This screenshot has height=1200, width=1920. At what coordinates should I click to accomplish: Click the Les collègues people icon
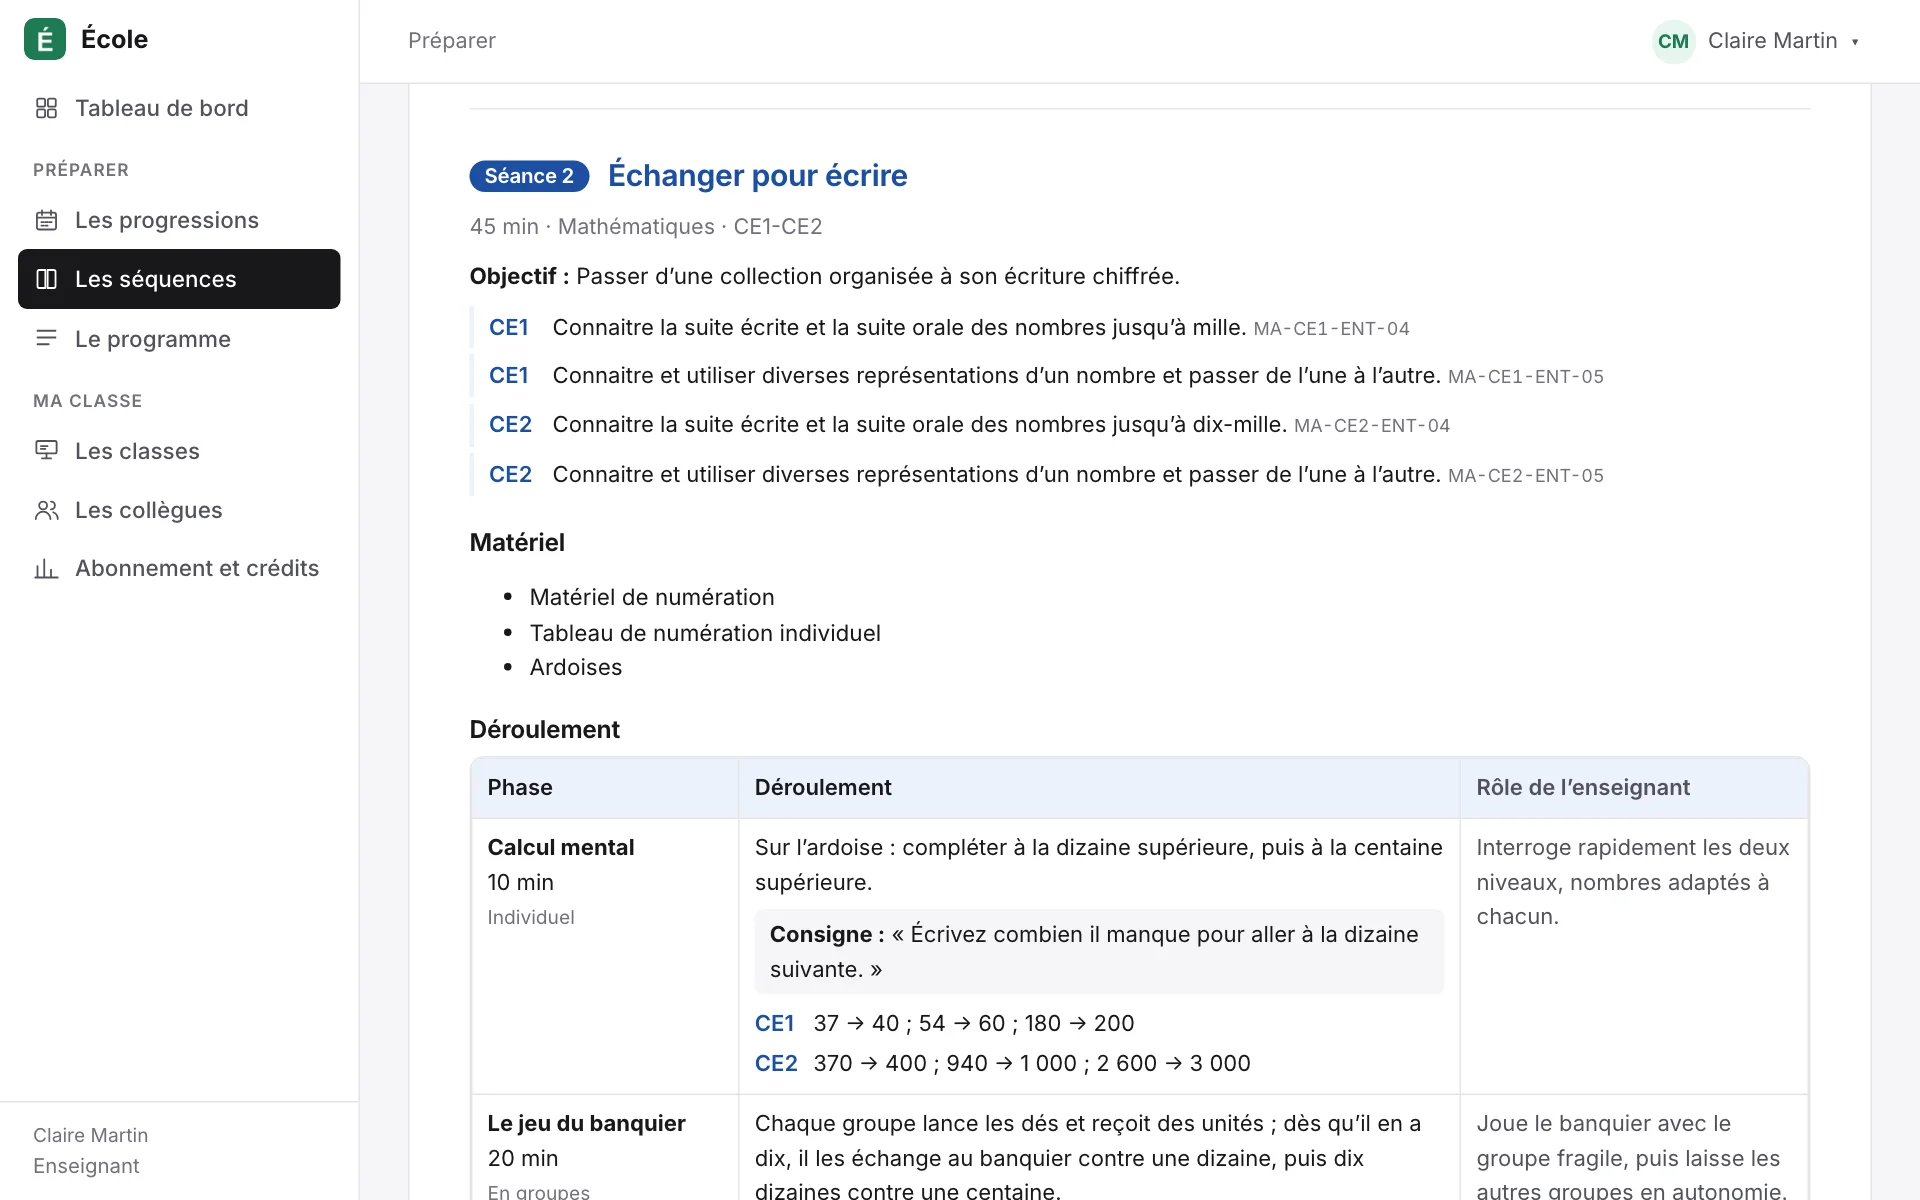point(46,510)
